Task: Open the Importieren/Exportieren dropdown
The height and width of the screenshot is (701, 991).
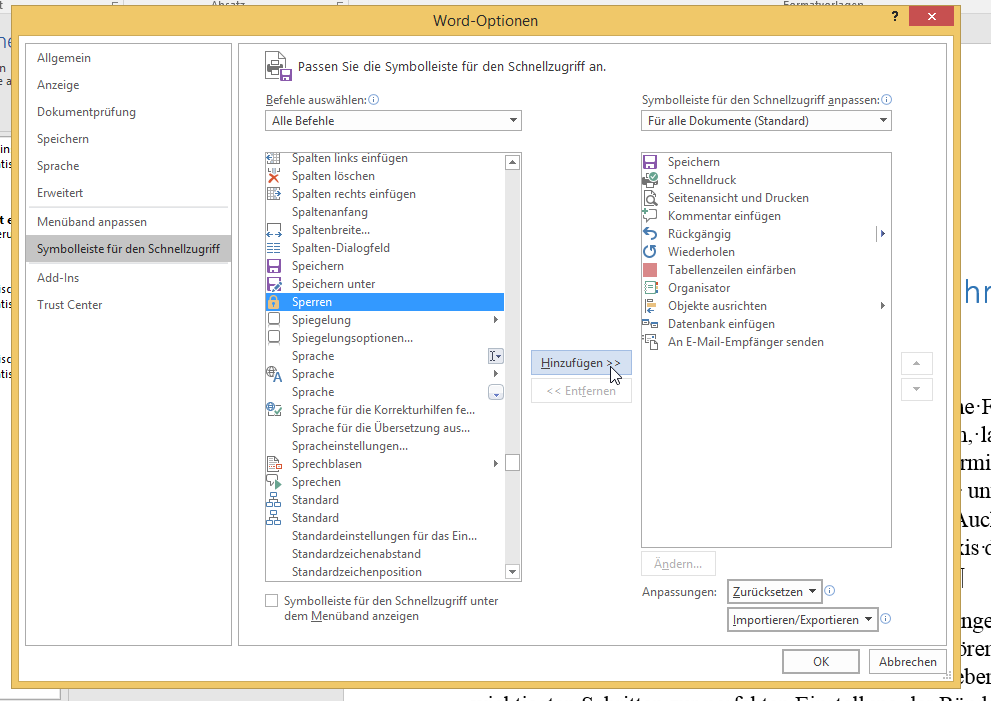Action: (x=802, y=620)
